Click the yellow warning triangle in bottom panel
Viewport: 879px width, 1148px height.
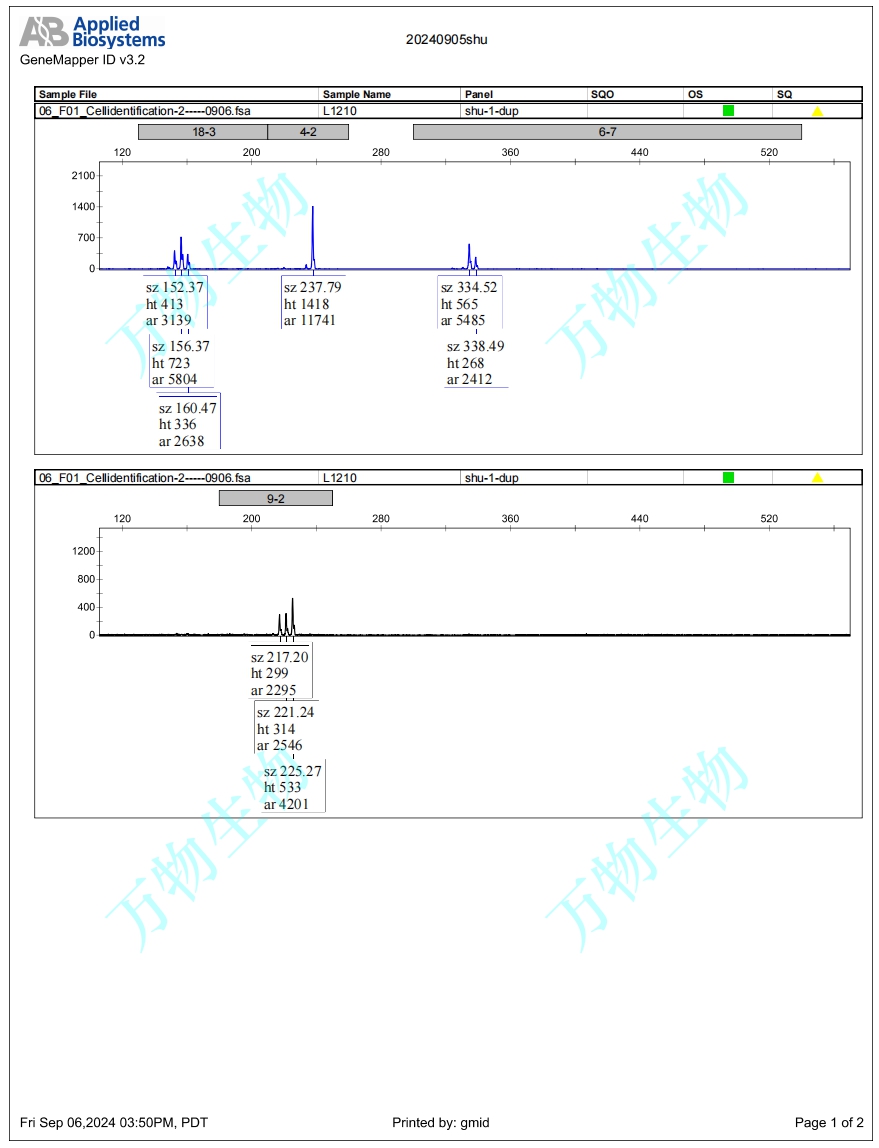[817, 478]
